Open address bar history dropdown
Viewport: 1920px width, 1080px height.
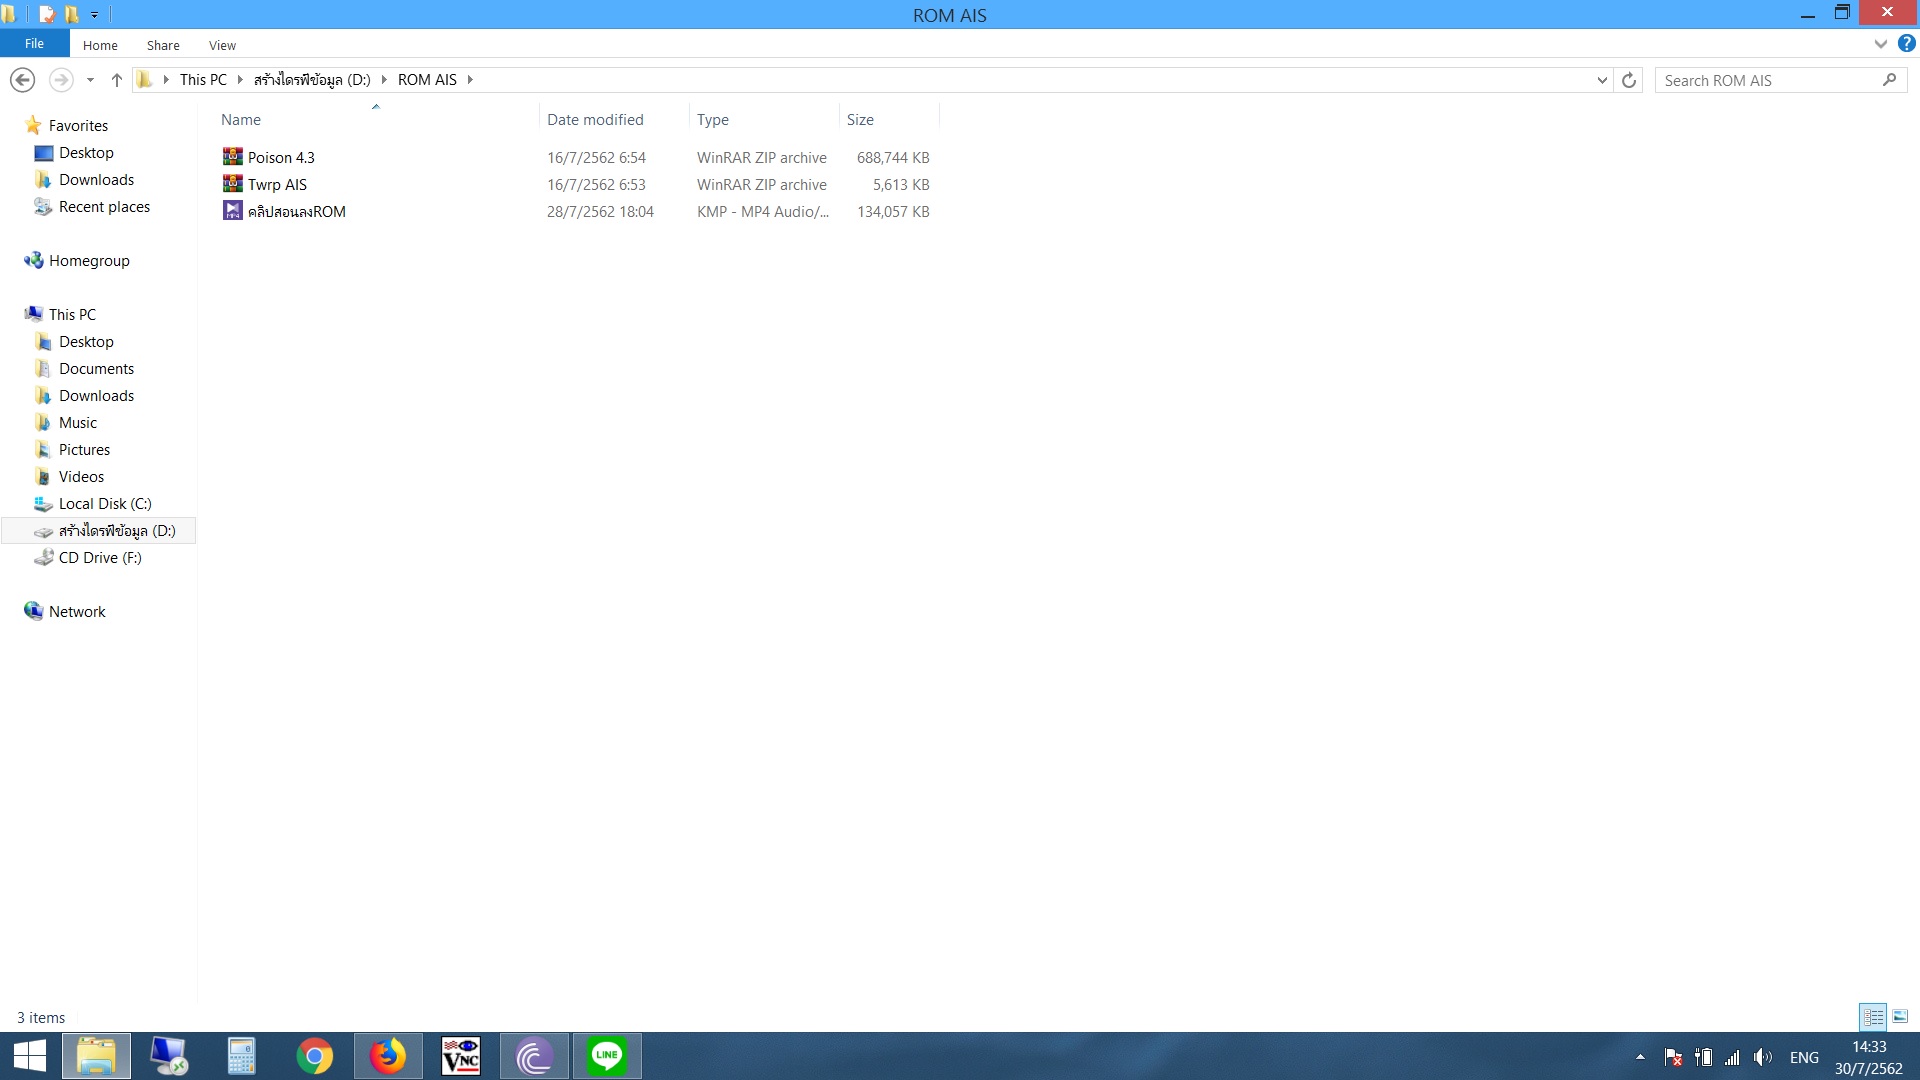click(x=1602, y=80)
